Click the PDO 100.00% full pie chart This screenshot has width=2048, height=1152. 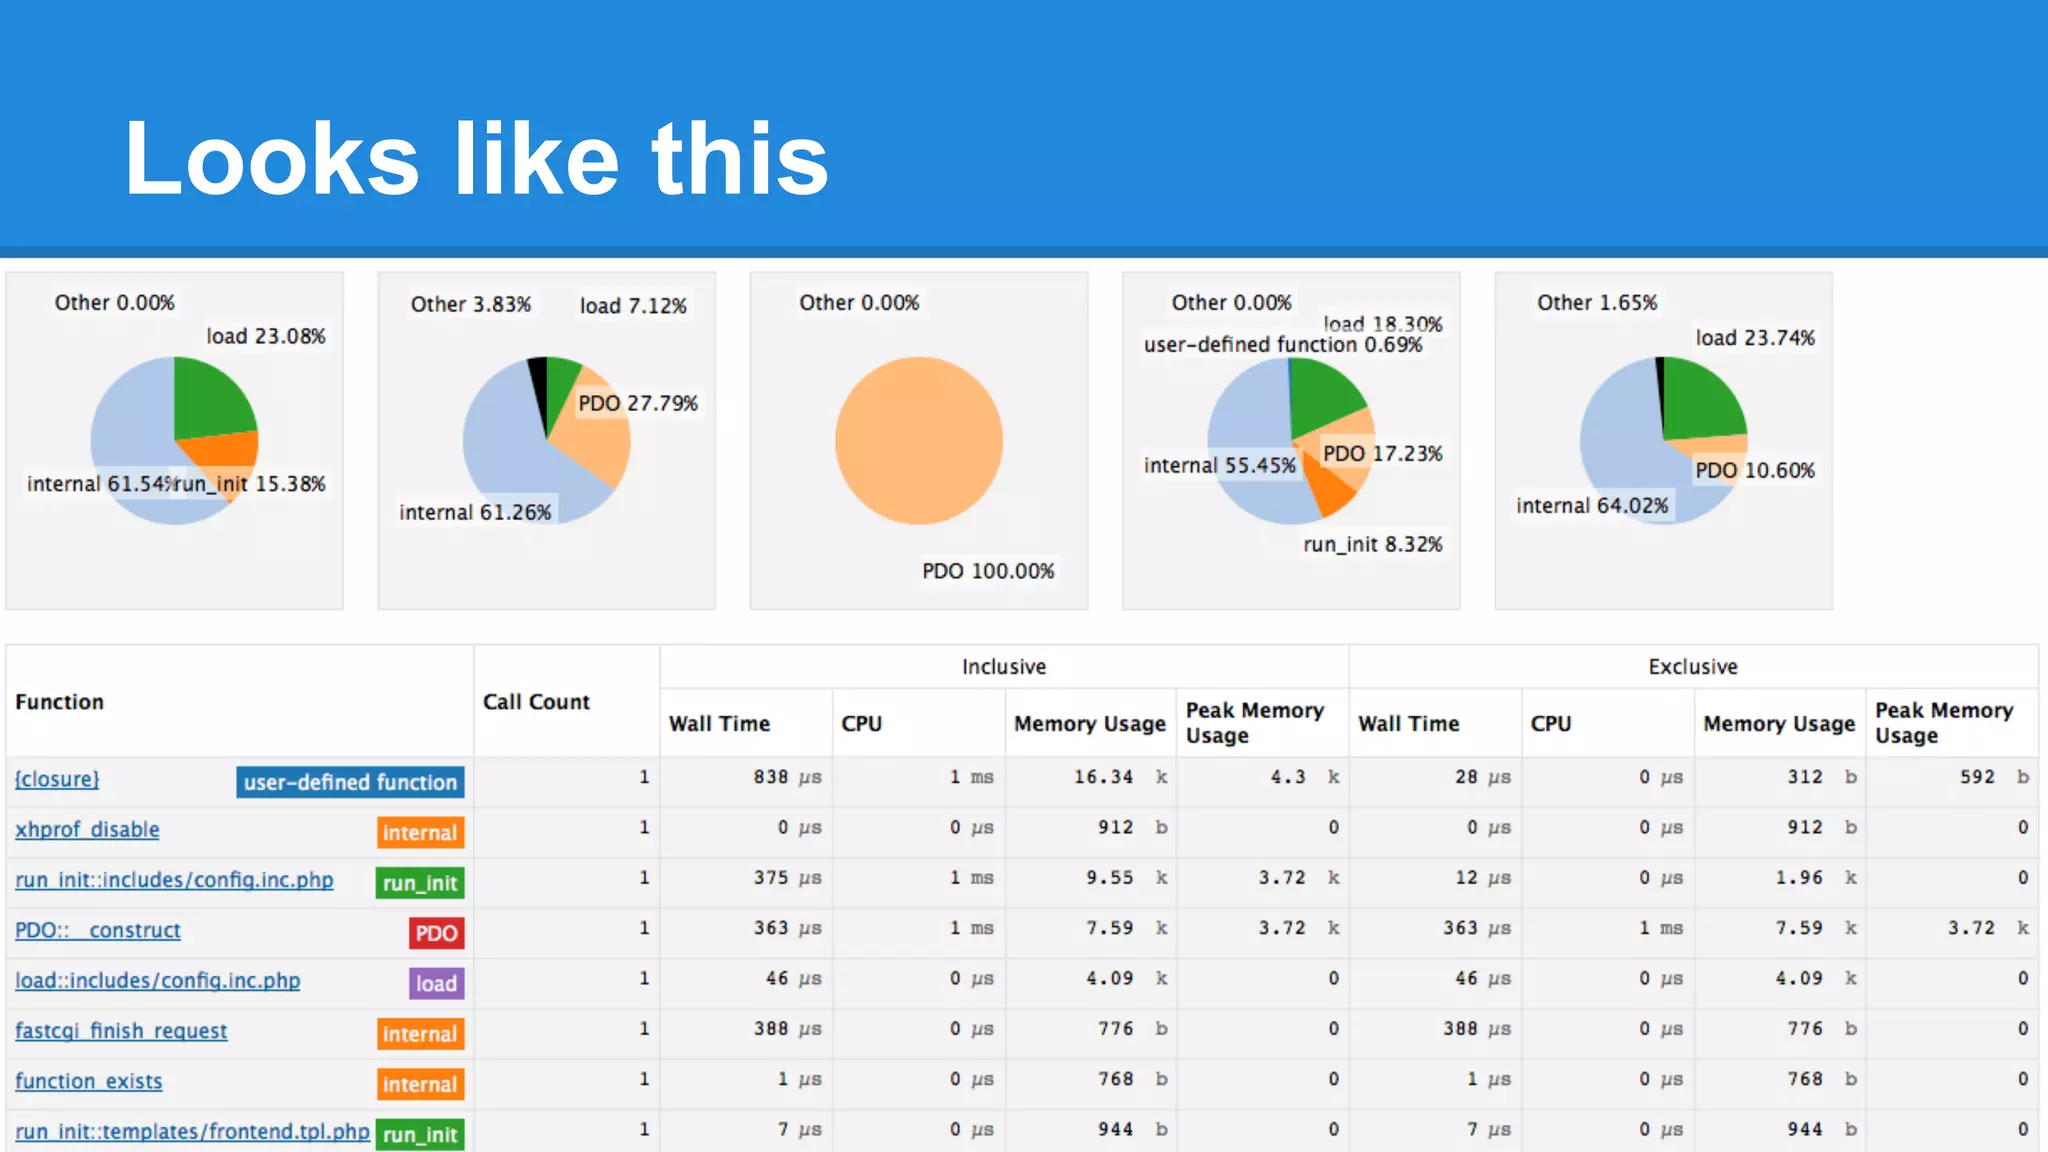[x=918, y=440]
